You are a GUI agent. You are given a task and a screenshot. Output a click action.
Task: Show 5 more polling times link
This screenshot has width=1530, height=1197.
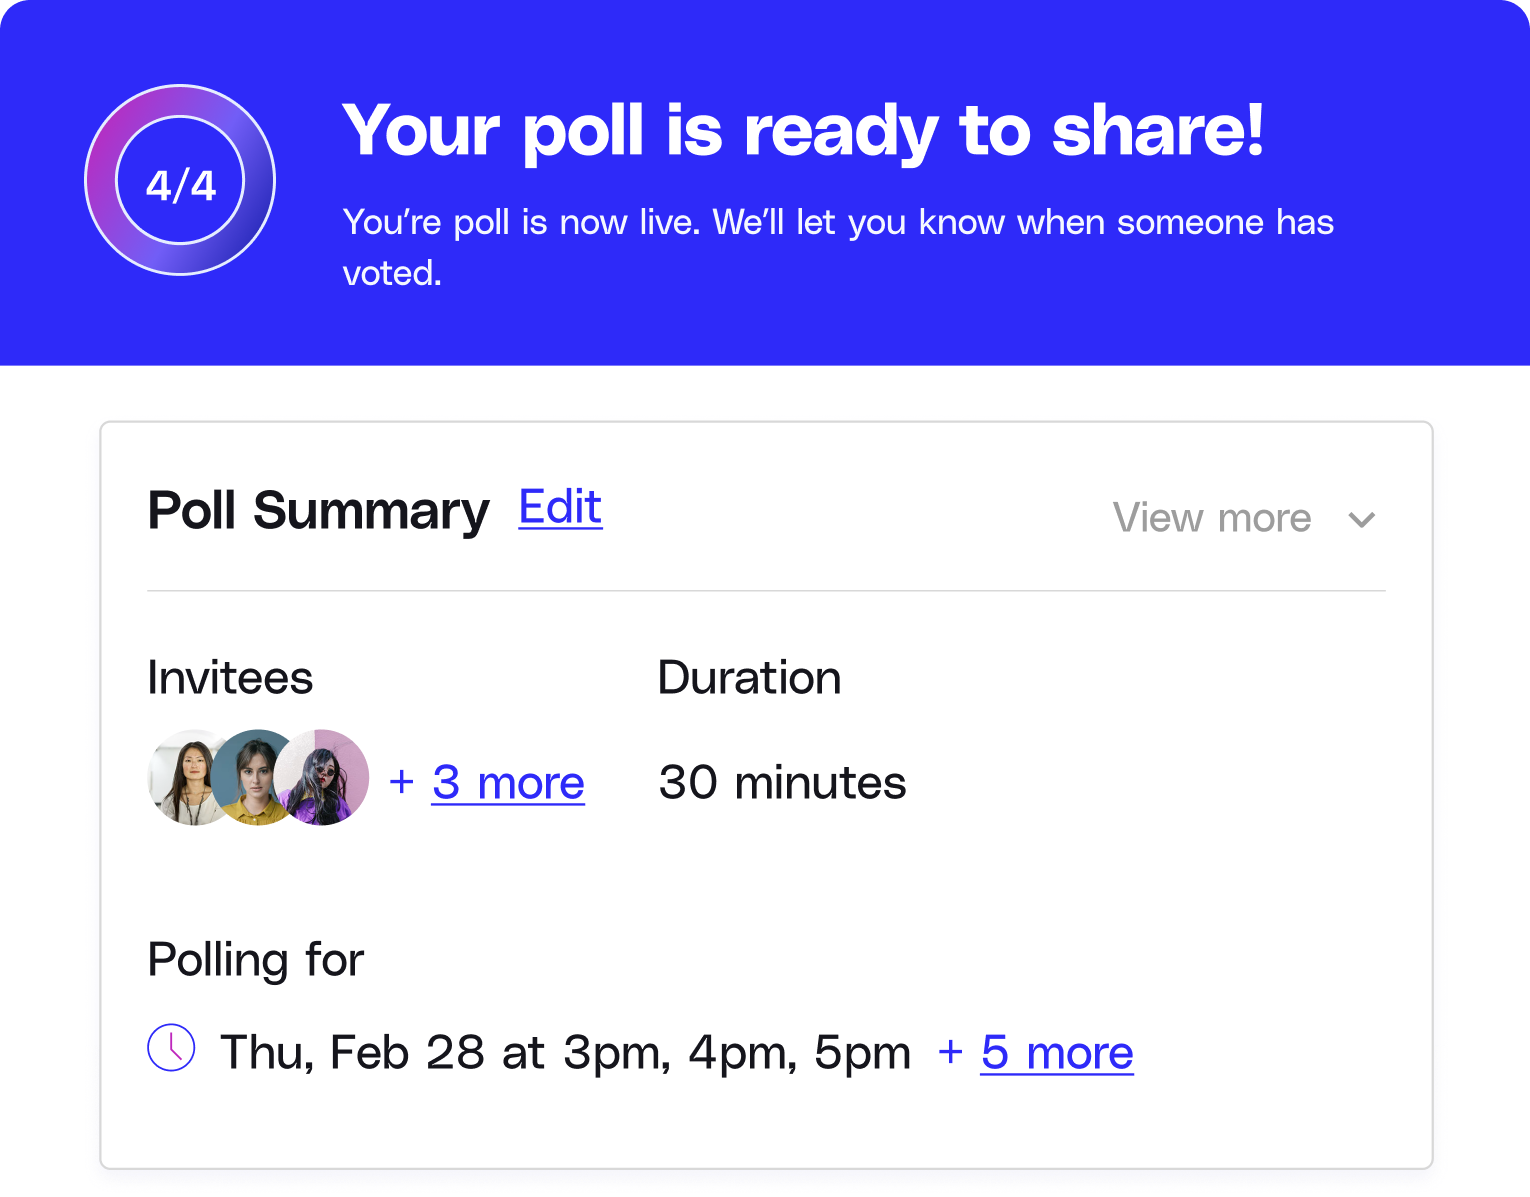point(1057,1053)
